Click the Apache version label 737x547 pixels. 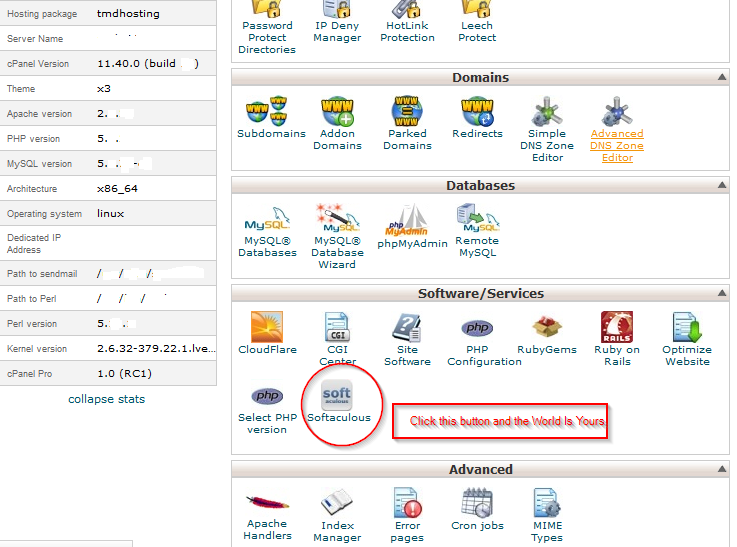[x=39, y=114]
